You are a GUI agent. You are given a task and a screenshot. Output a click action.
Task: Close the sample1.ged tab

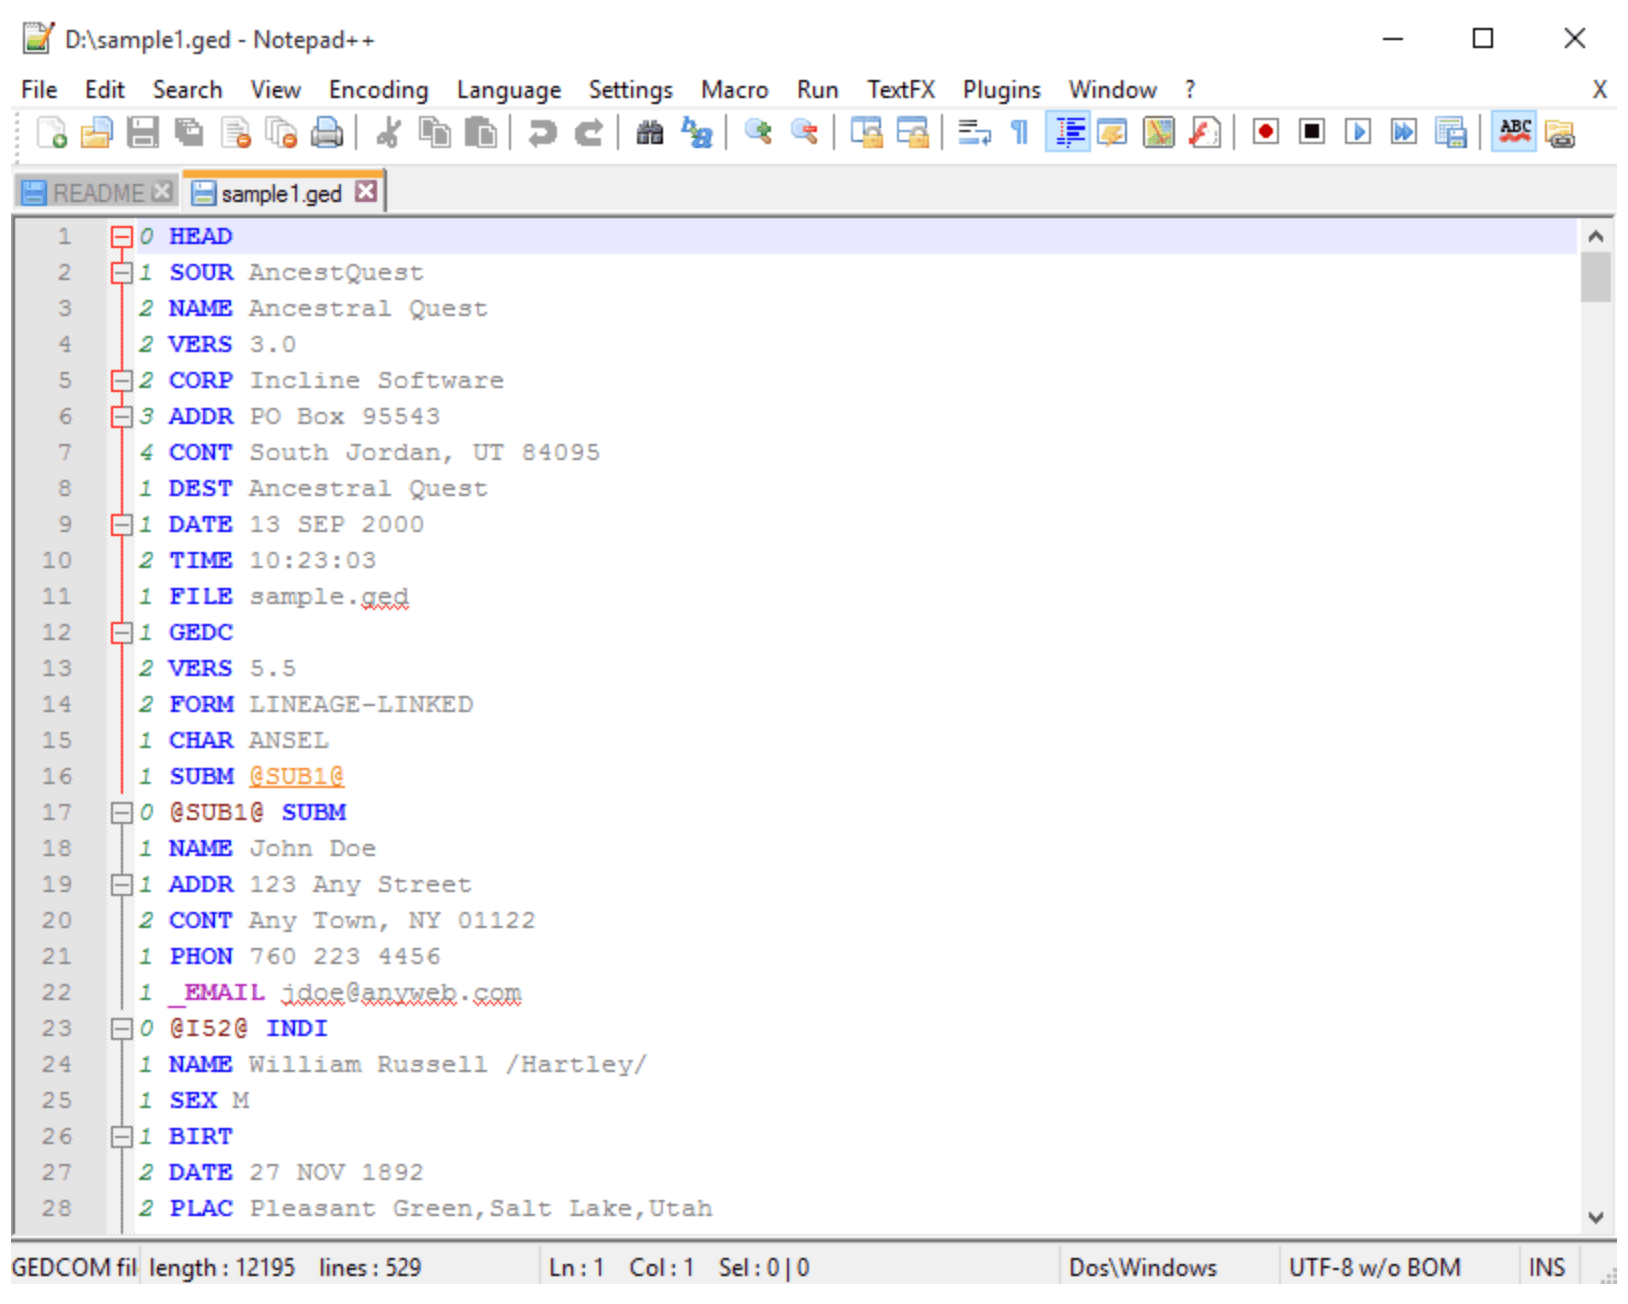click(x=367, y=191)
